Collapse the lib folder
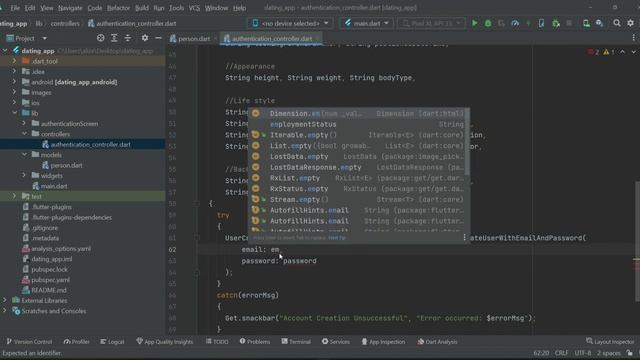640x360 pixels. 14,113
